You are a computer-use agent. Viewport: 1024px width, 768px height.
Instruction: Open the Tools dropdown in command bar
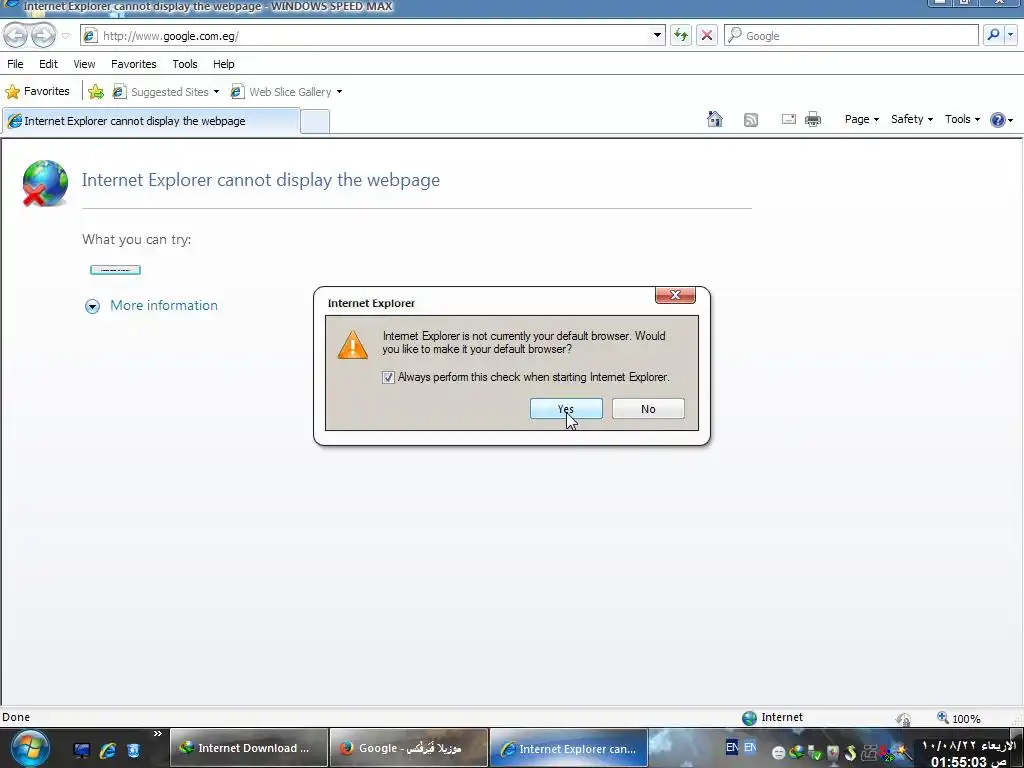[962, 119]
